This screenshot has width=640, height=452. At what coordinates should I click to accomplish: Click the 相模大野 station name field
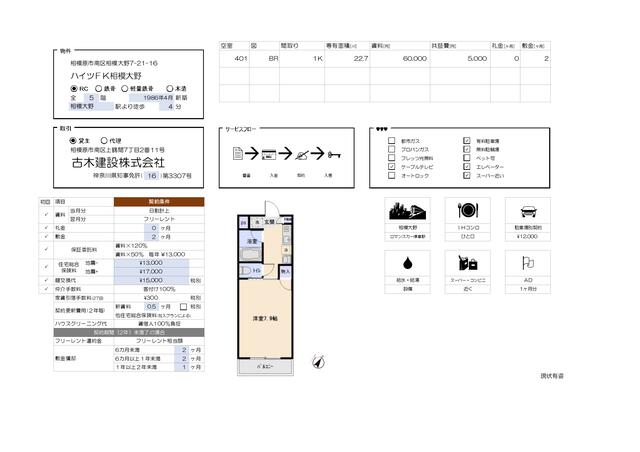[x=91, y=106]
